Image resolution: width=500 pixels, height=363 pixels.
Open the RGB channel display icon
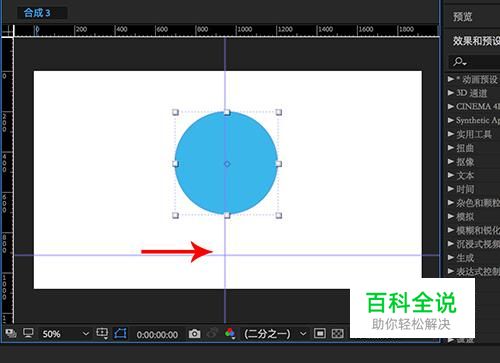[x=230, y=333]
